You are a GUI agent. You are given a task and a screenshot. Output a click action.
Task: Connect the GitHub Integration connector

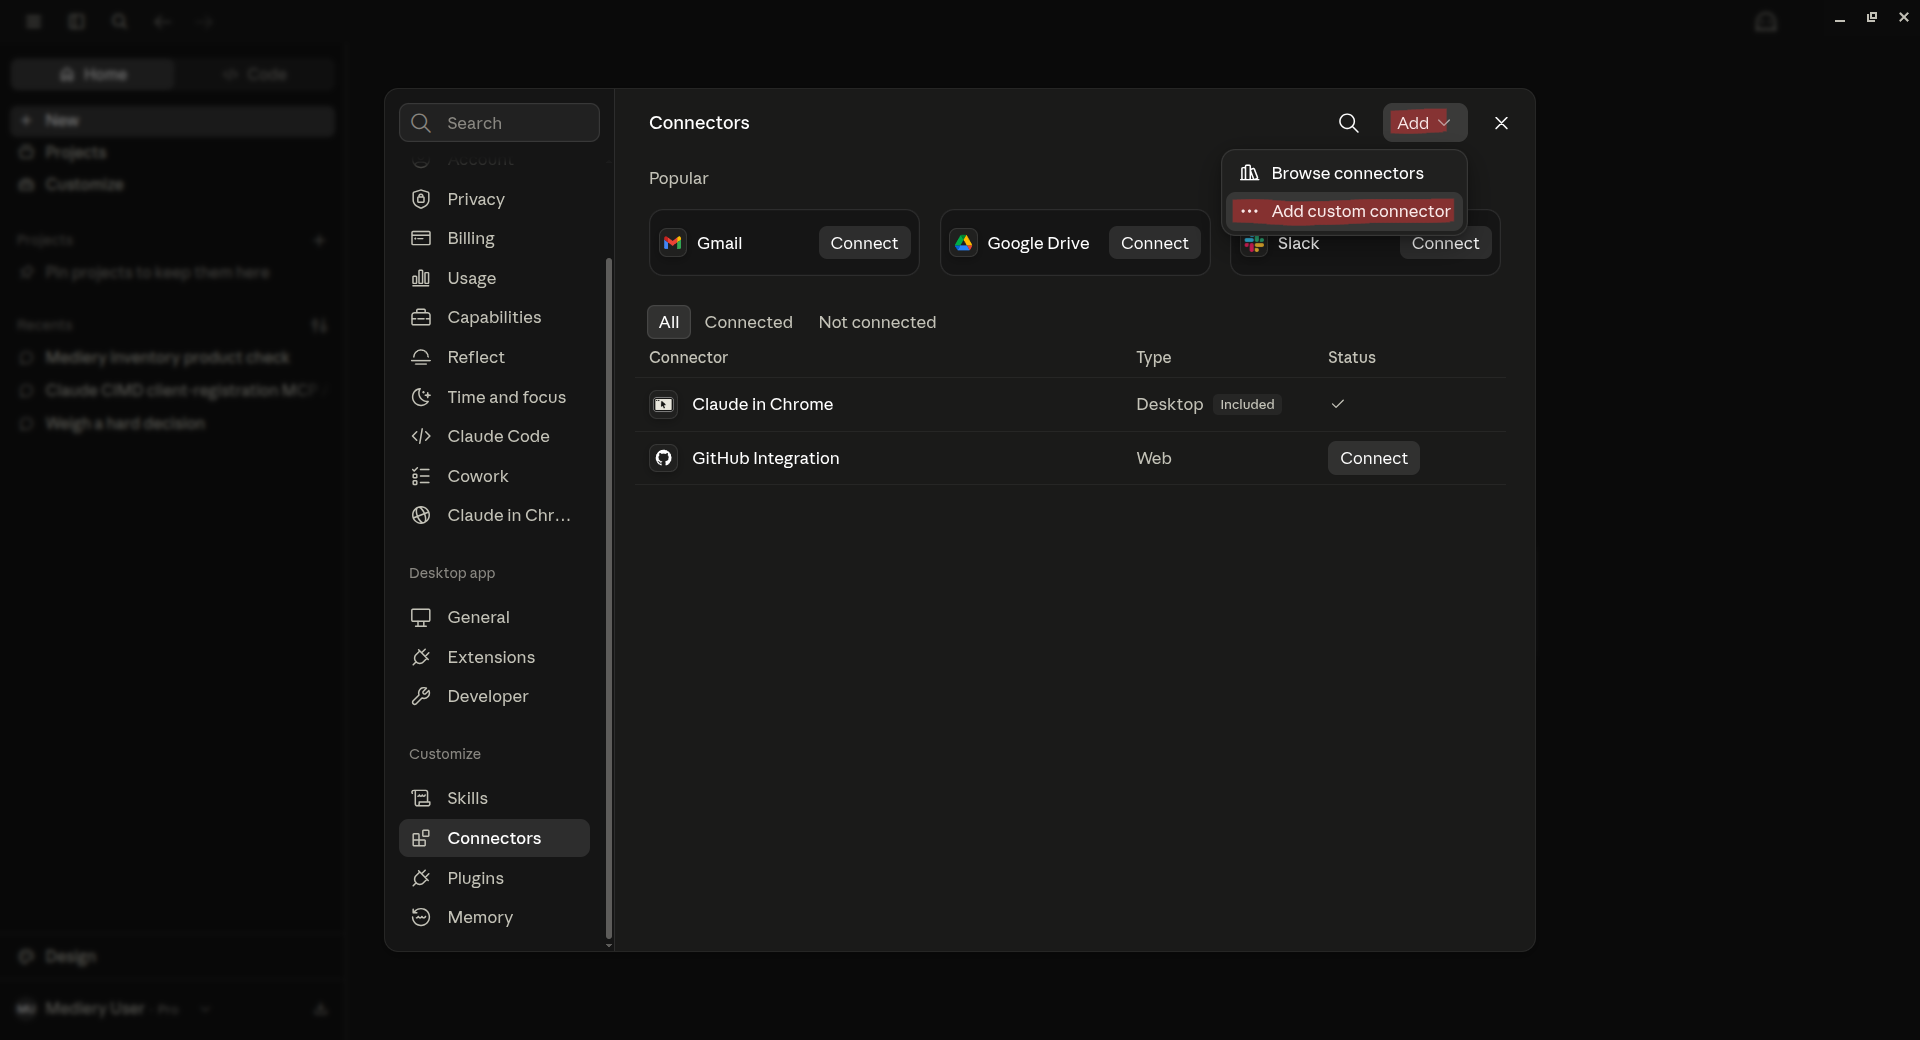[1374, 458]
